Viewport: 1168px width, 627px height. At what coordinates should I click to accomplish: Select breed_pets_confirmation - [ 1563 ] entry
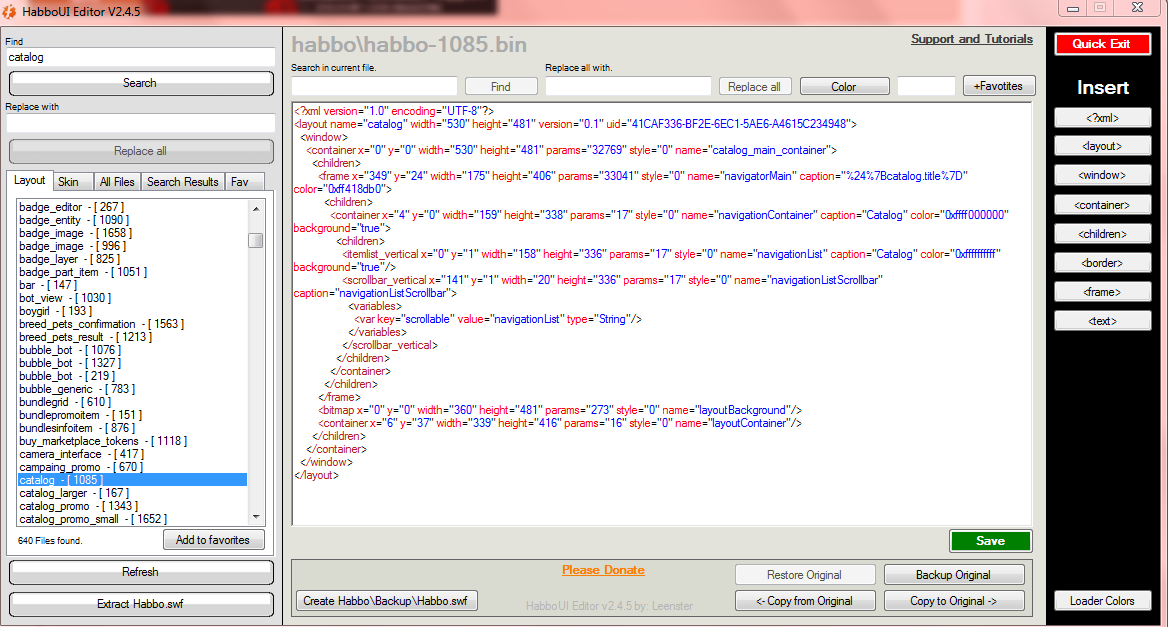[x=101, y=325]
